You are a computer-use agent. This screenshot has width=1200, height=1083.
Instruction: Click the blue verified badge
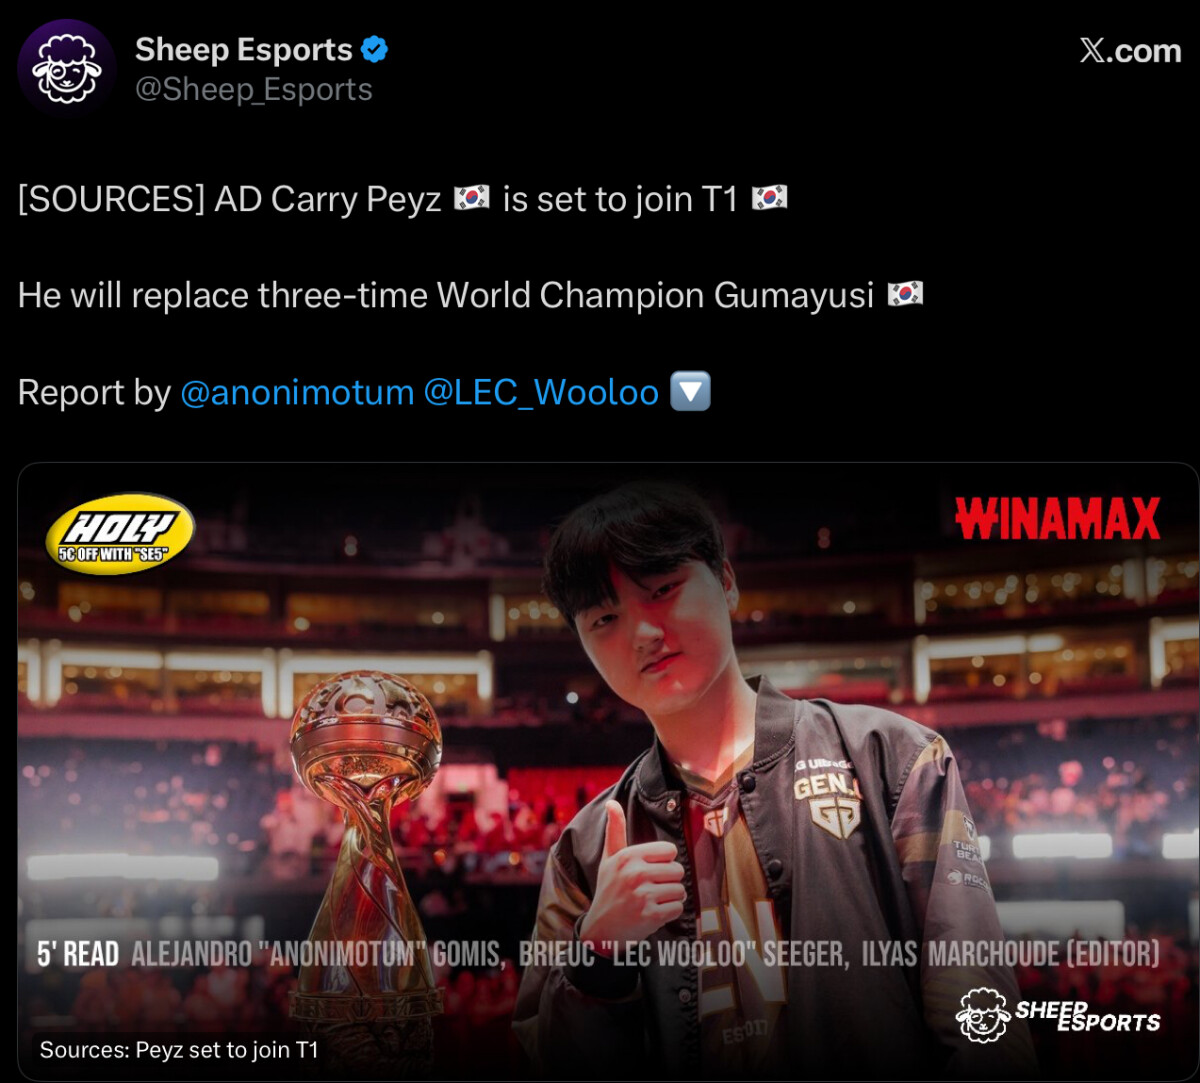point(374,49)
